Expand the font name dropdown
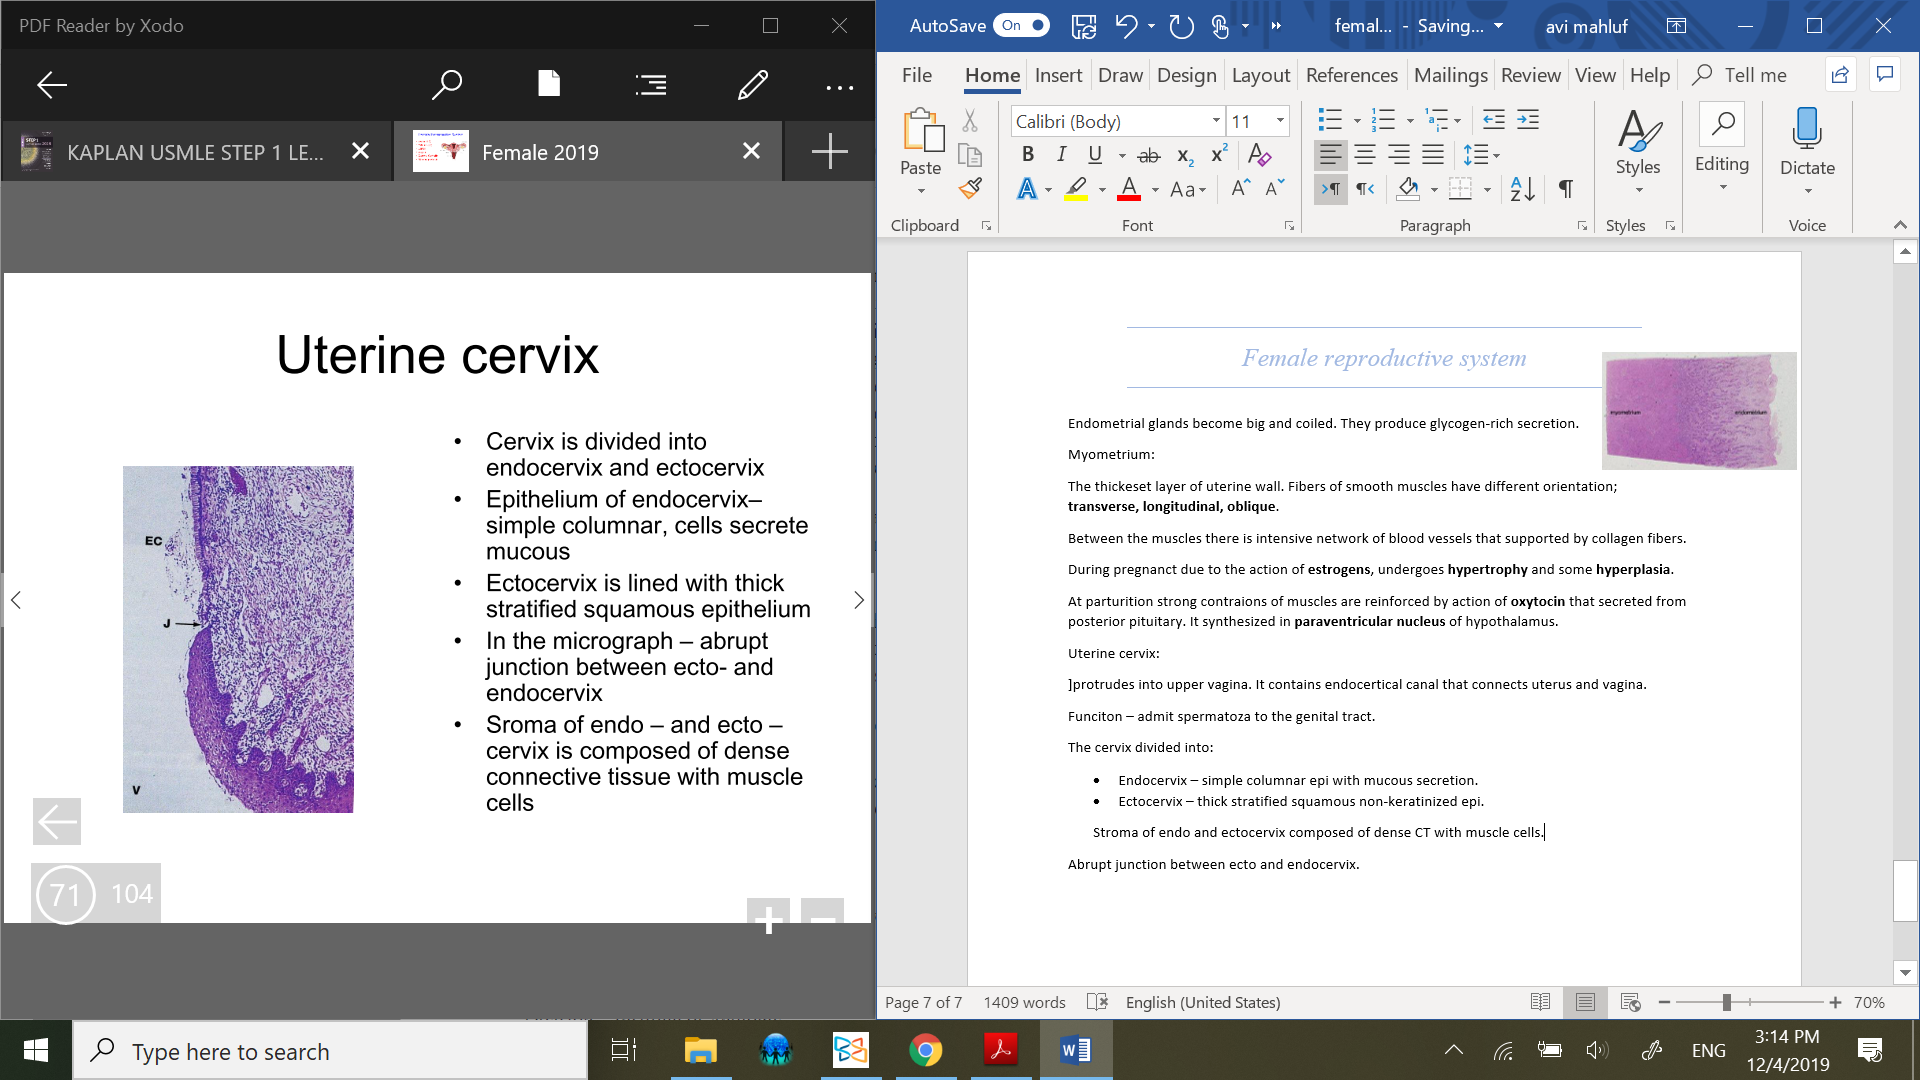This screenshot has width=1920, height=1080. (x=1216, y=121)
